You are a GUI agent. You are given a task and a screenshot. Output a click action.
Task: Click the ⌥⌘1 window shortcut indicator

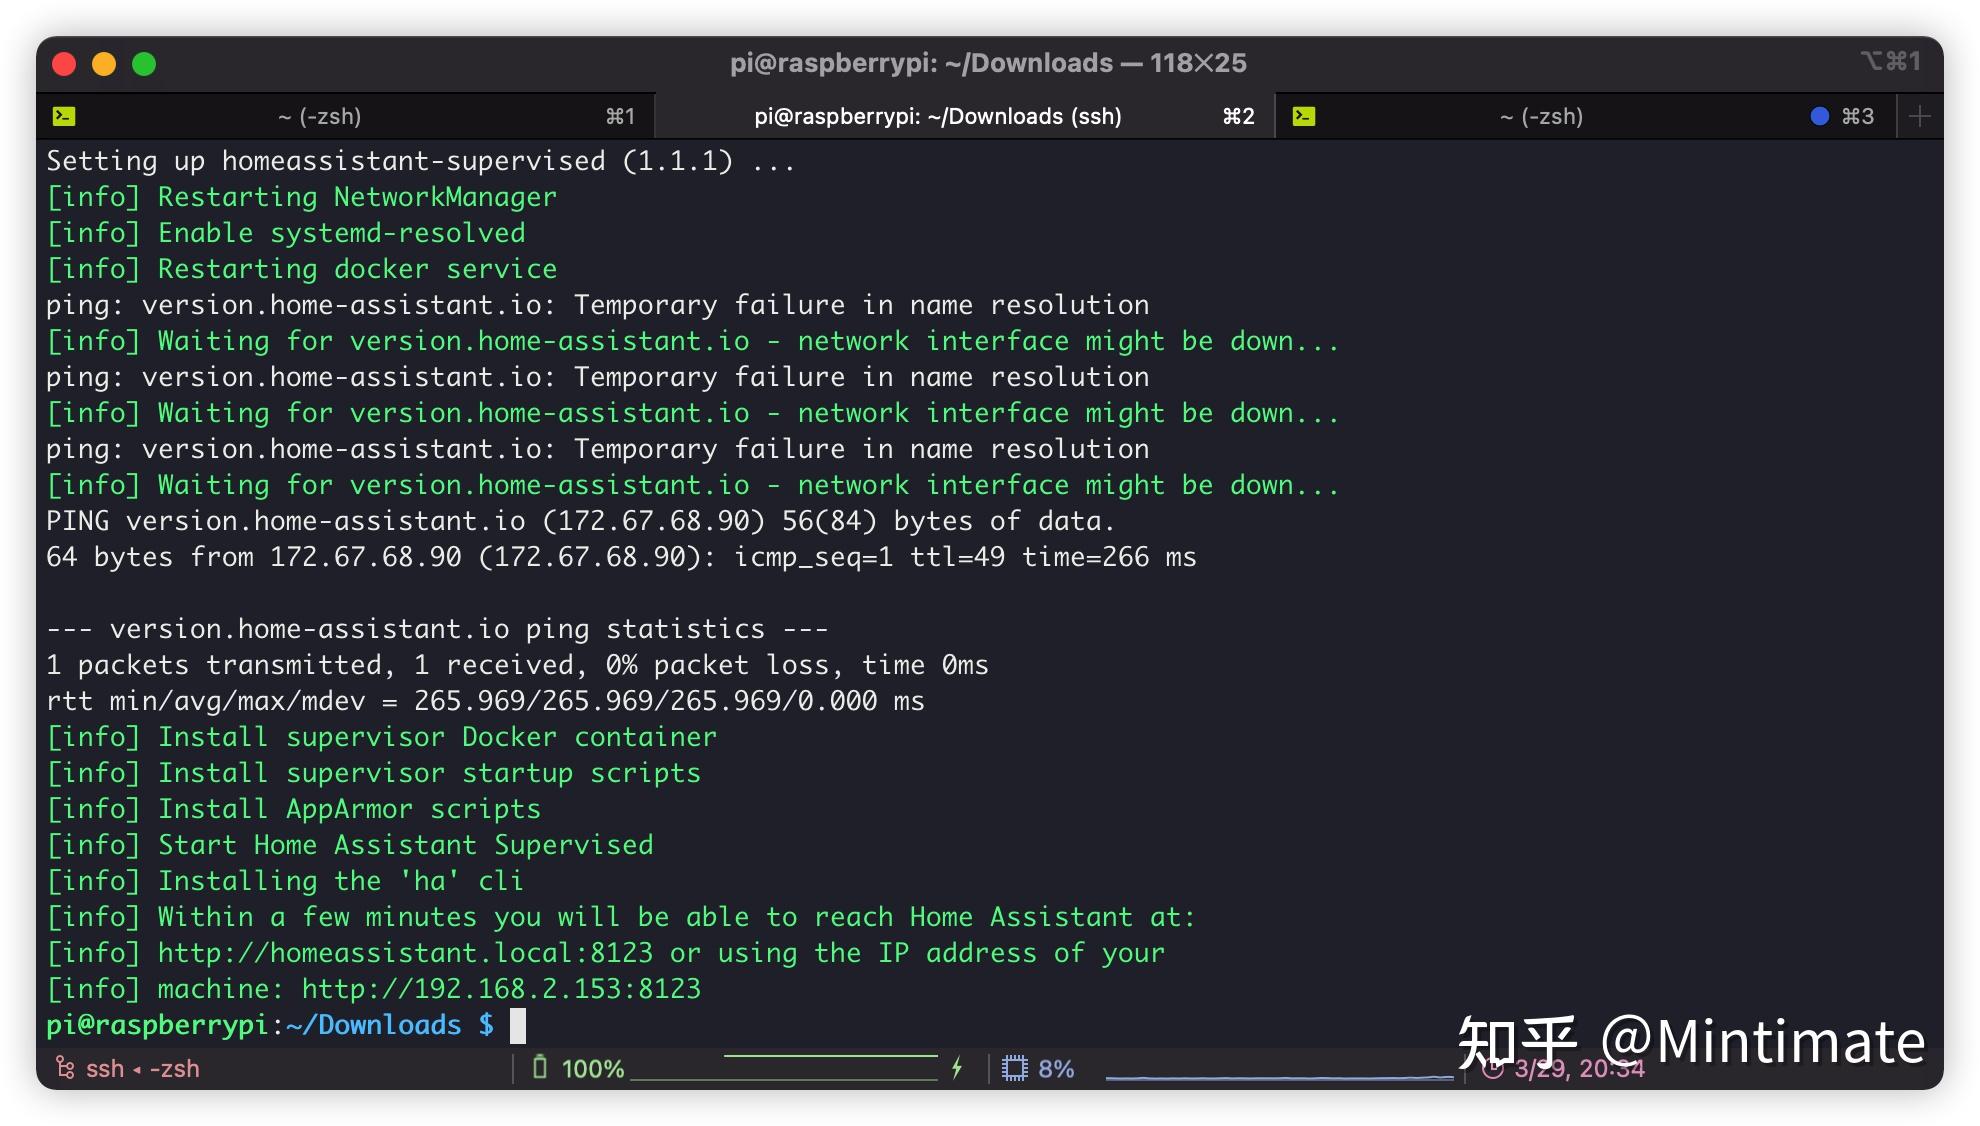pyautogui.click(x=1890, y=62)
